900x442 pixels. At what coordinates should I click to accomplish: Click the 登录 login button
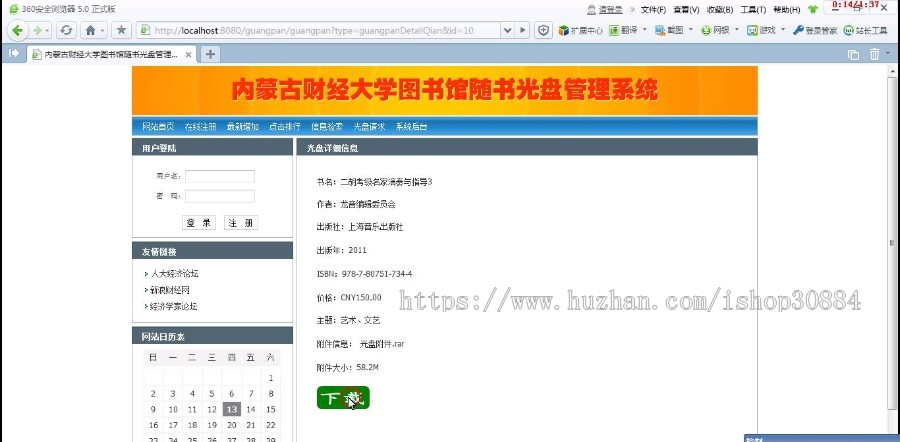[199, 223]
